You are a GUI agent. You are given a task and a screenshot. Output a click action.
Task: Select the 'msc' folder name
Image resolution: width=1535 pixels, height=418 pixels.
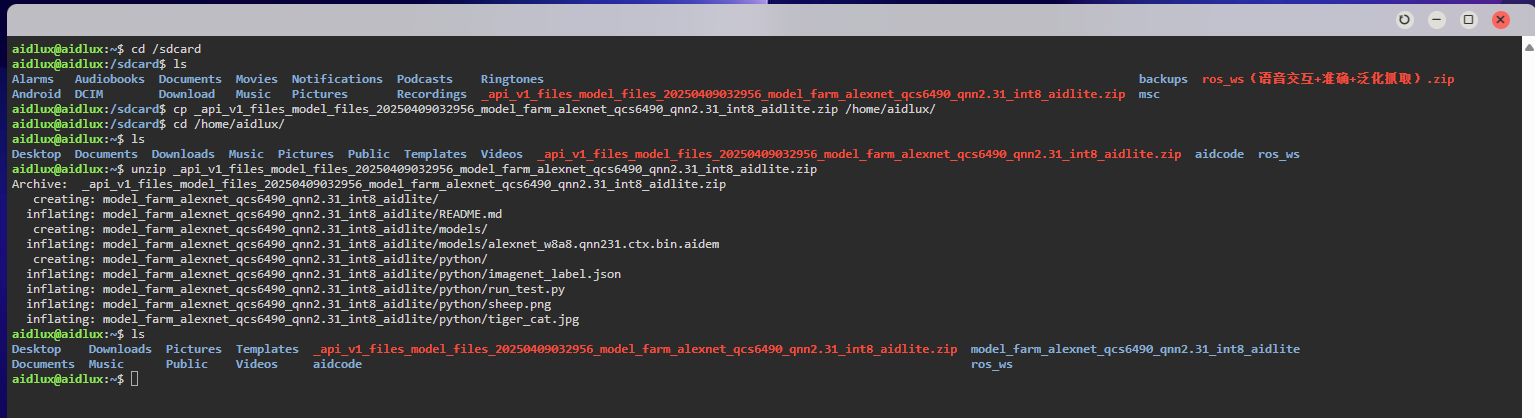click(1149, 94)
